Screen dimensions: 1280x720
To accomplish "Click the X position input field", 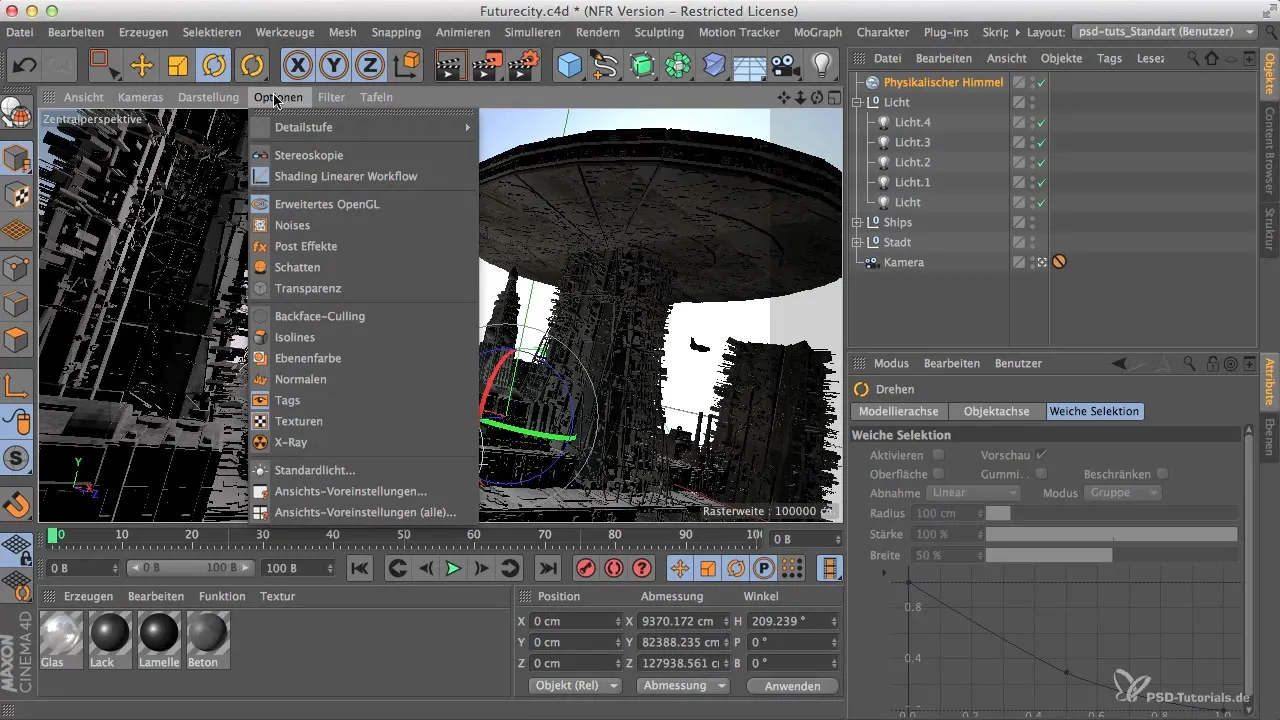I will pos(577,621).
